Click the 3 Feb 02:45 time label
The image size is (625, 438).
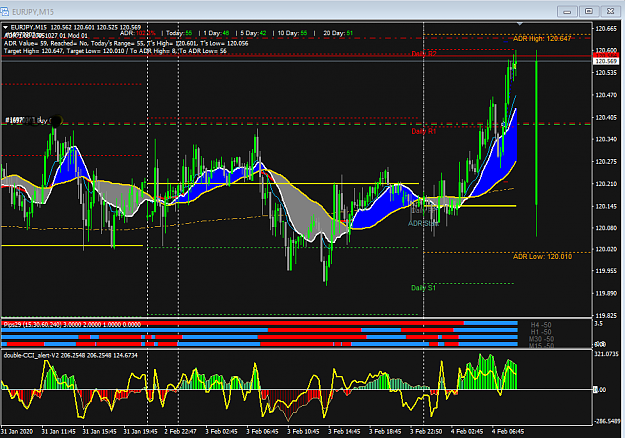click(x=221, y=432)
